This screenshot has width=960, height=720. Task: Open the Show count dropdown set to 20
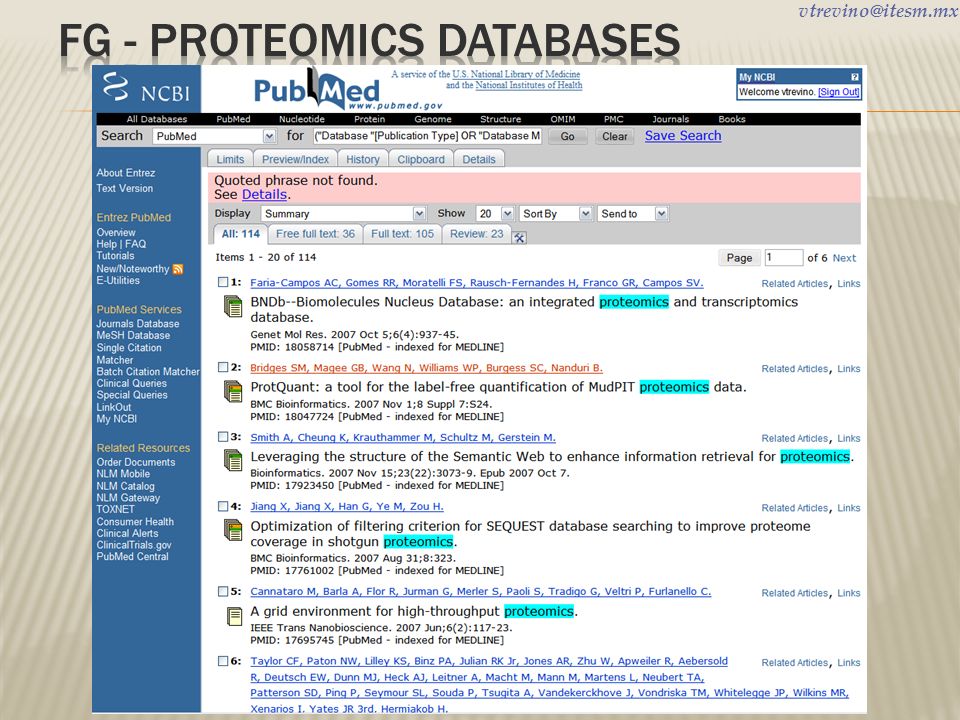tap(495, 214)
